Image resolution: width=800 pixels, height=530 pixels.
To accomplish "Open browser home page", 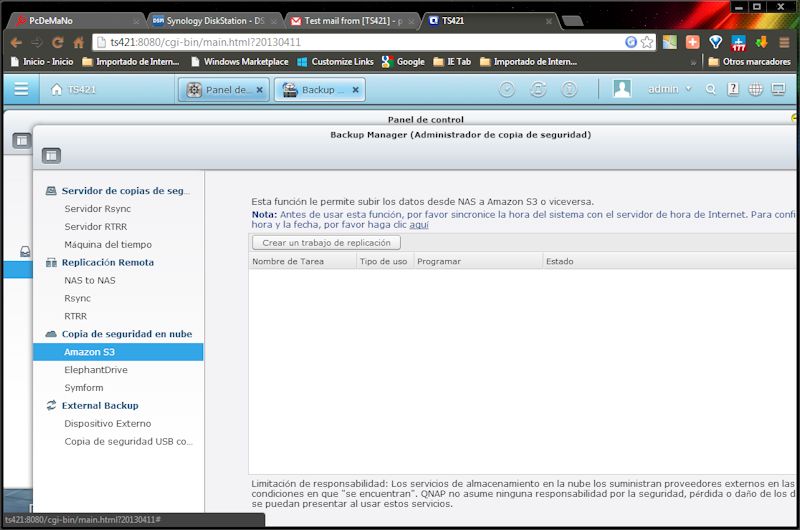I will coord(78,42).
